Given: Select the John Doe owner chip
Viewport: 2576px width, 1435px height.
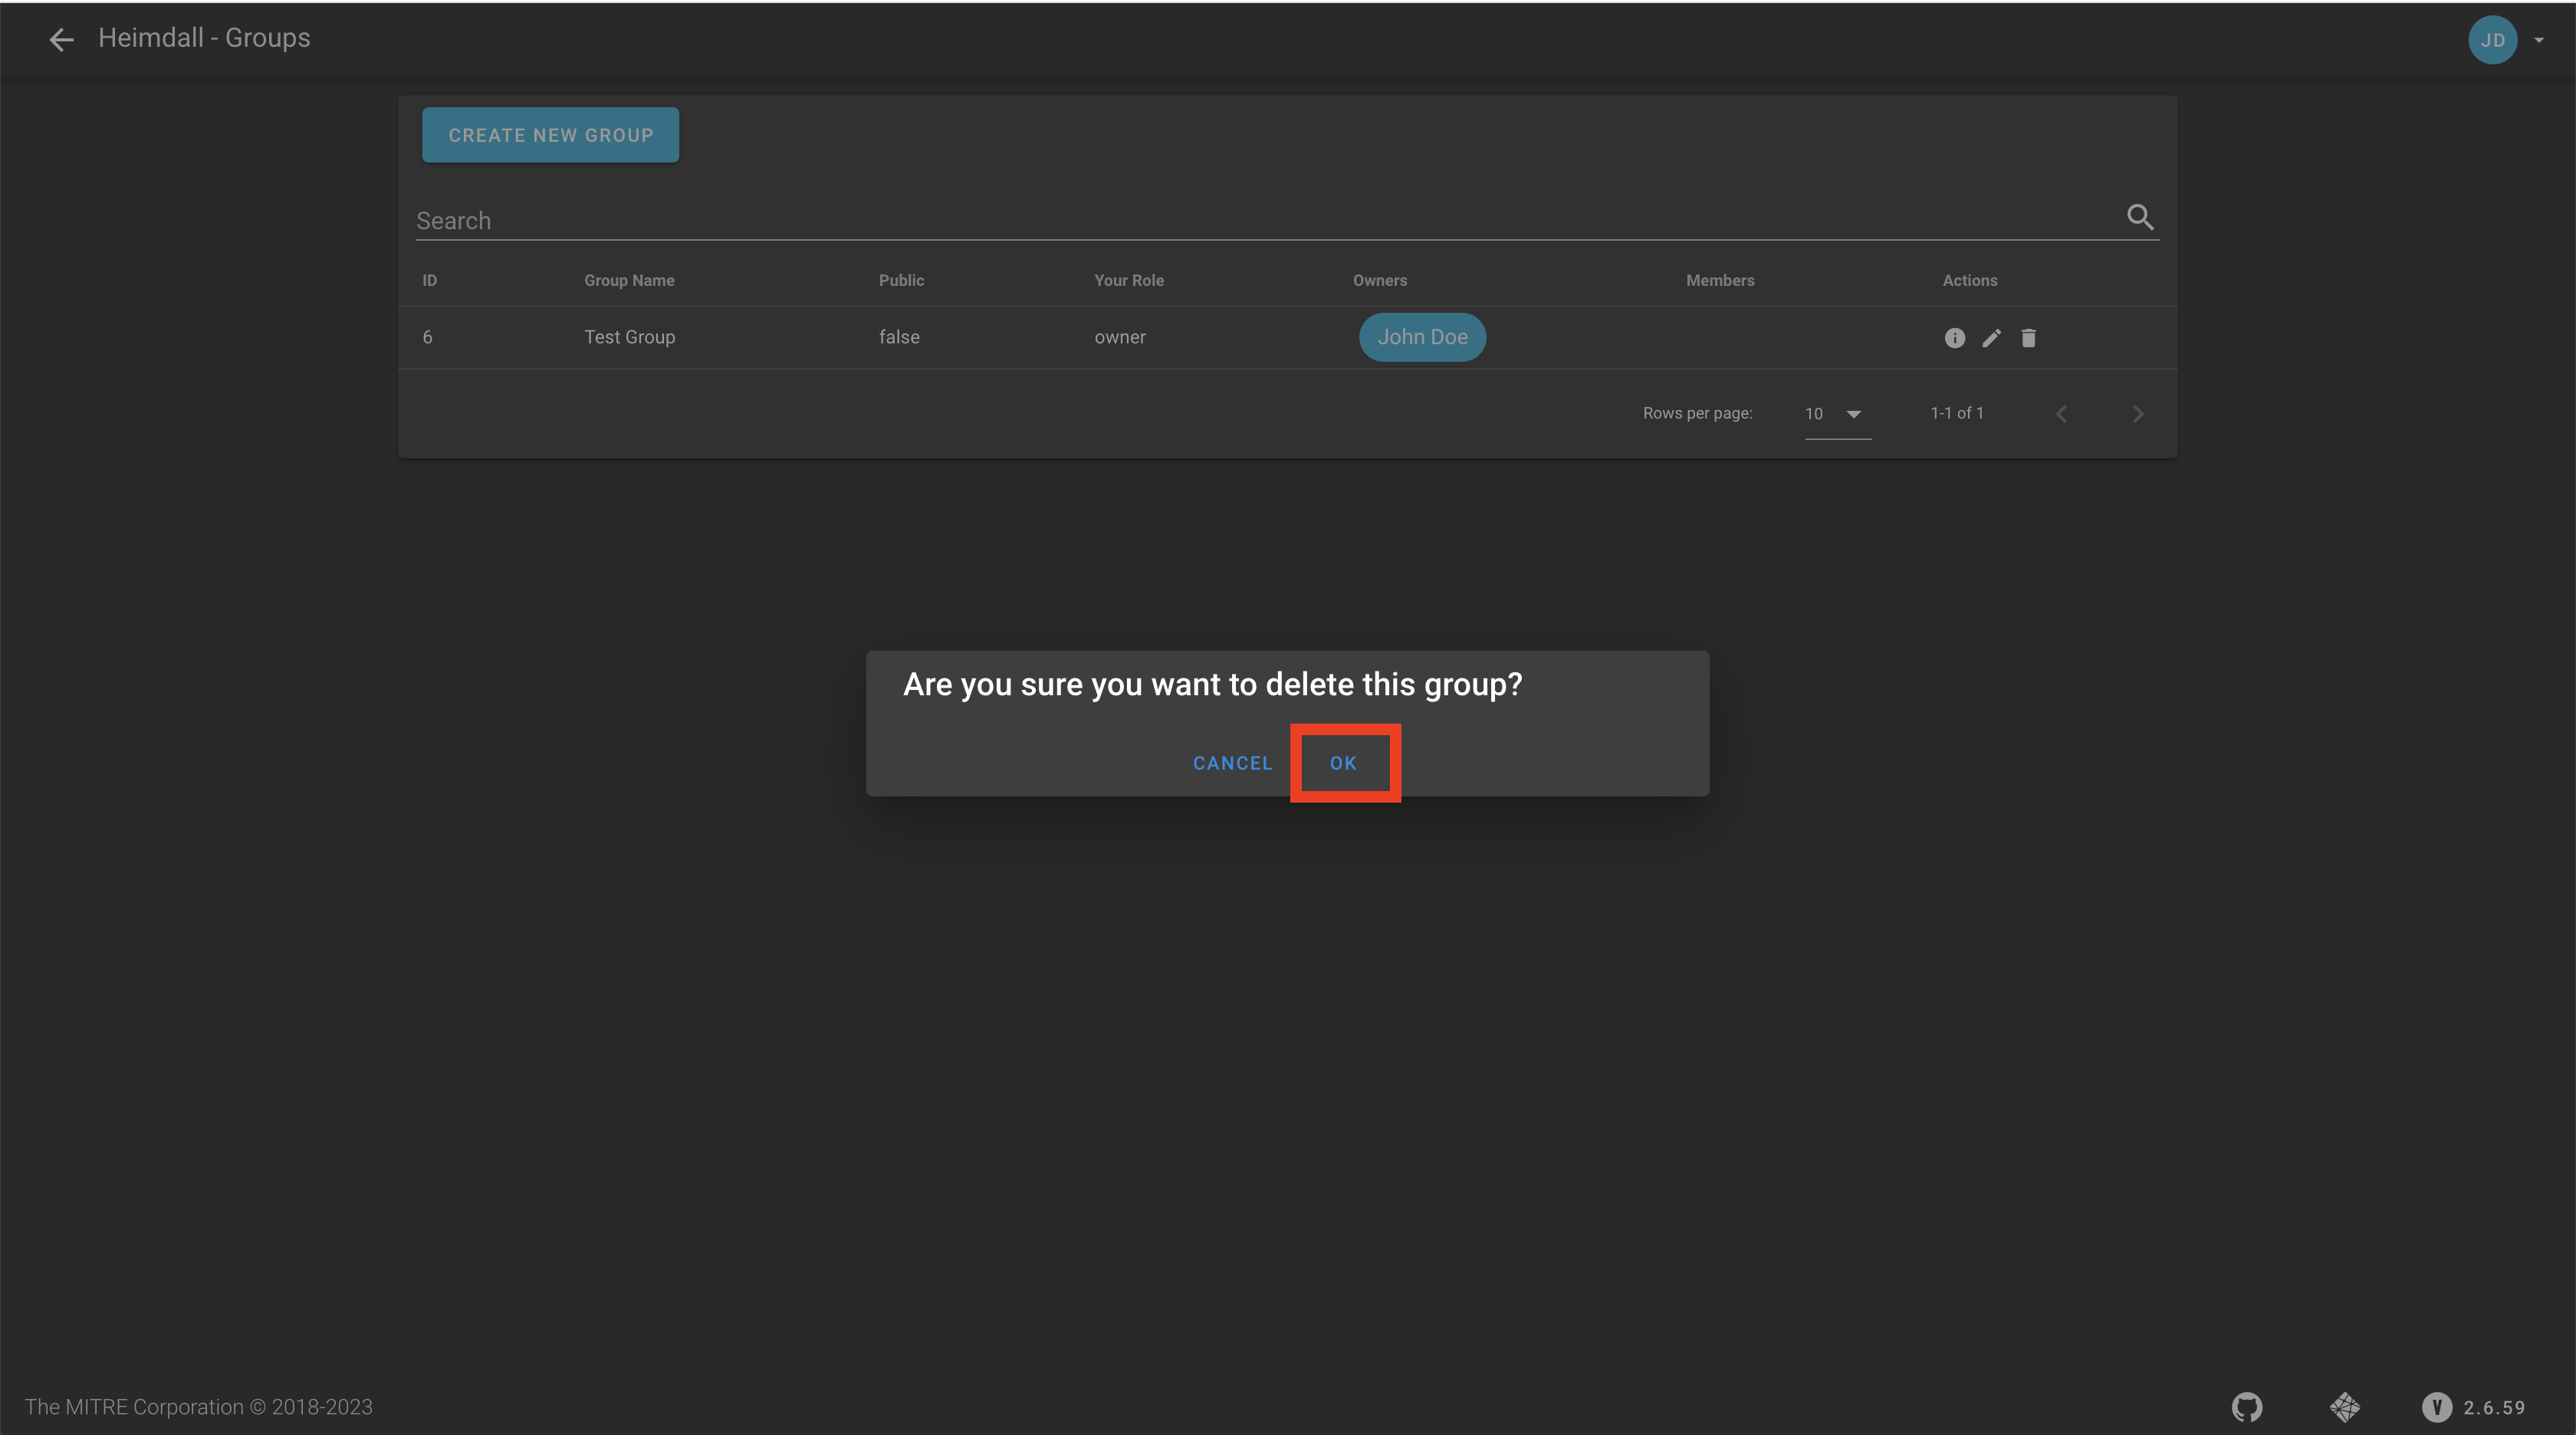Looking at the screenshot, I should coord(1422,337).
